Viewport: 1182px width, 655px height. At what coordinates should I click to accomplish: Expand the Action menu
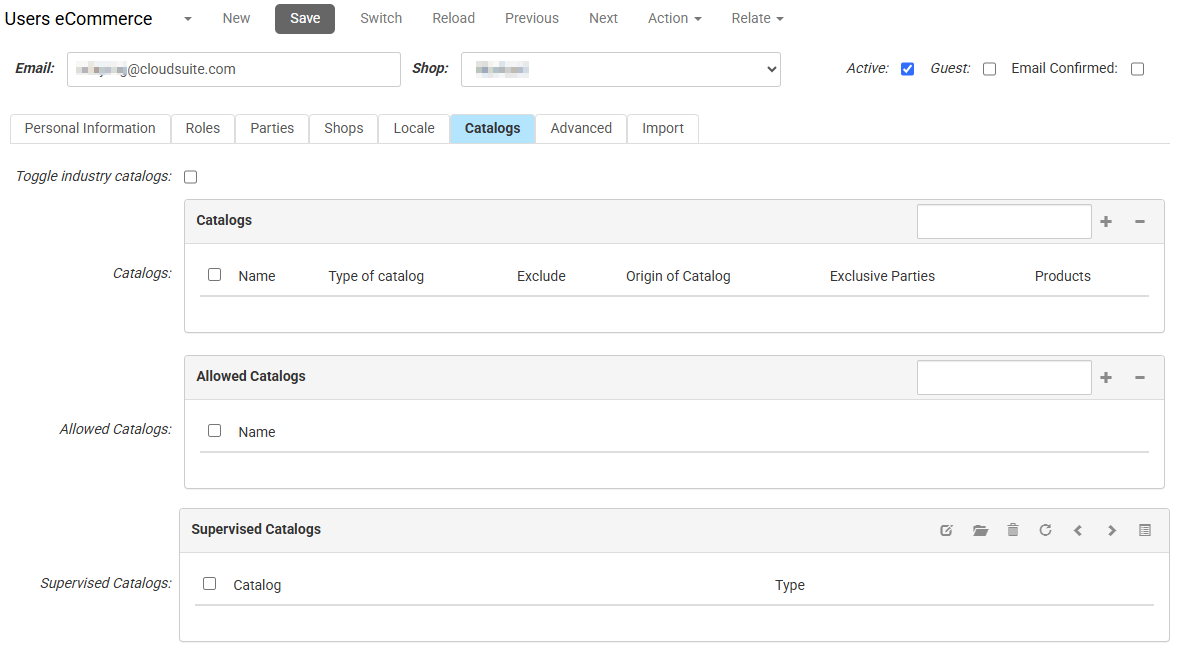(x=674, y=18)
